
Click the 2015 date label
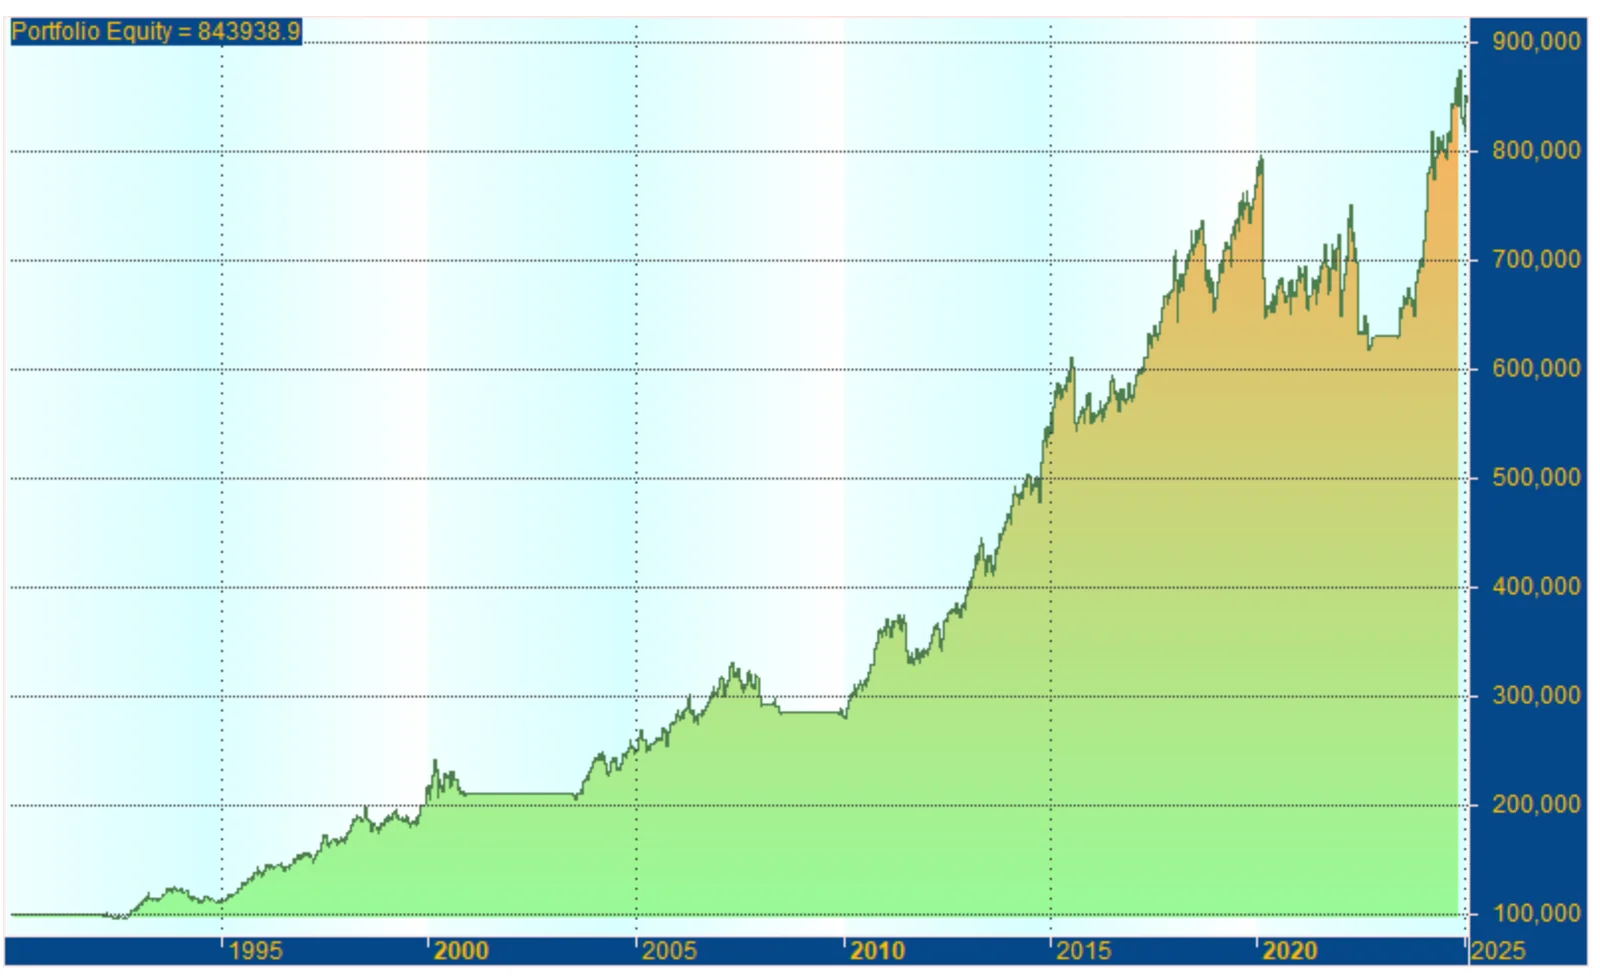[x=1084, y=950]
